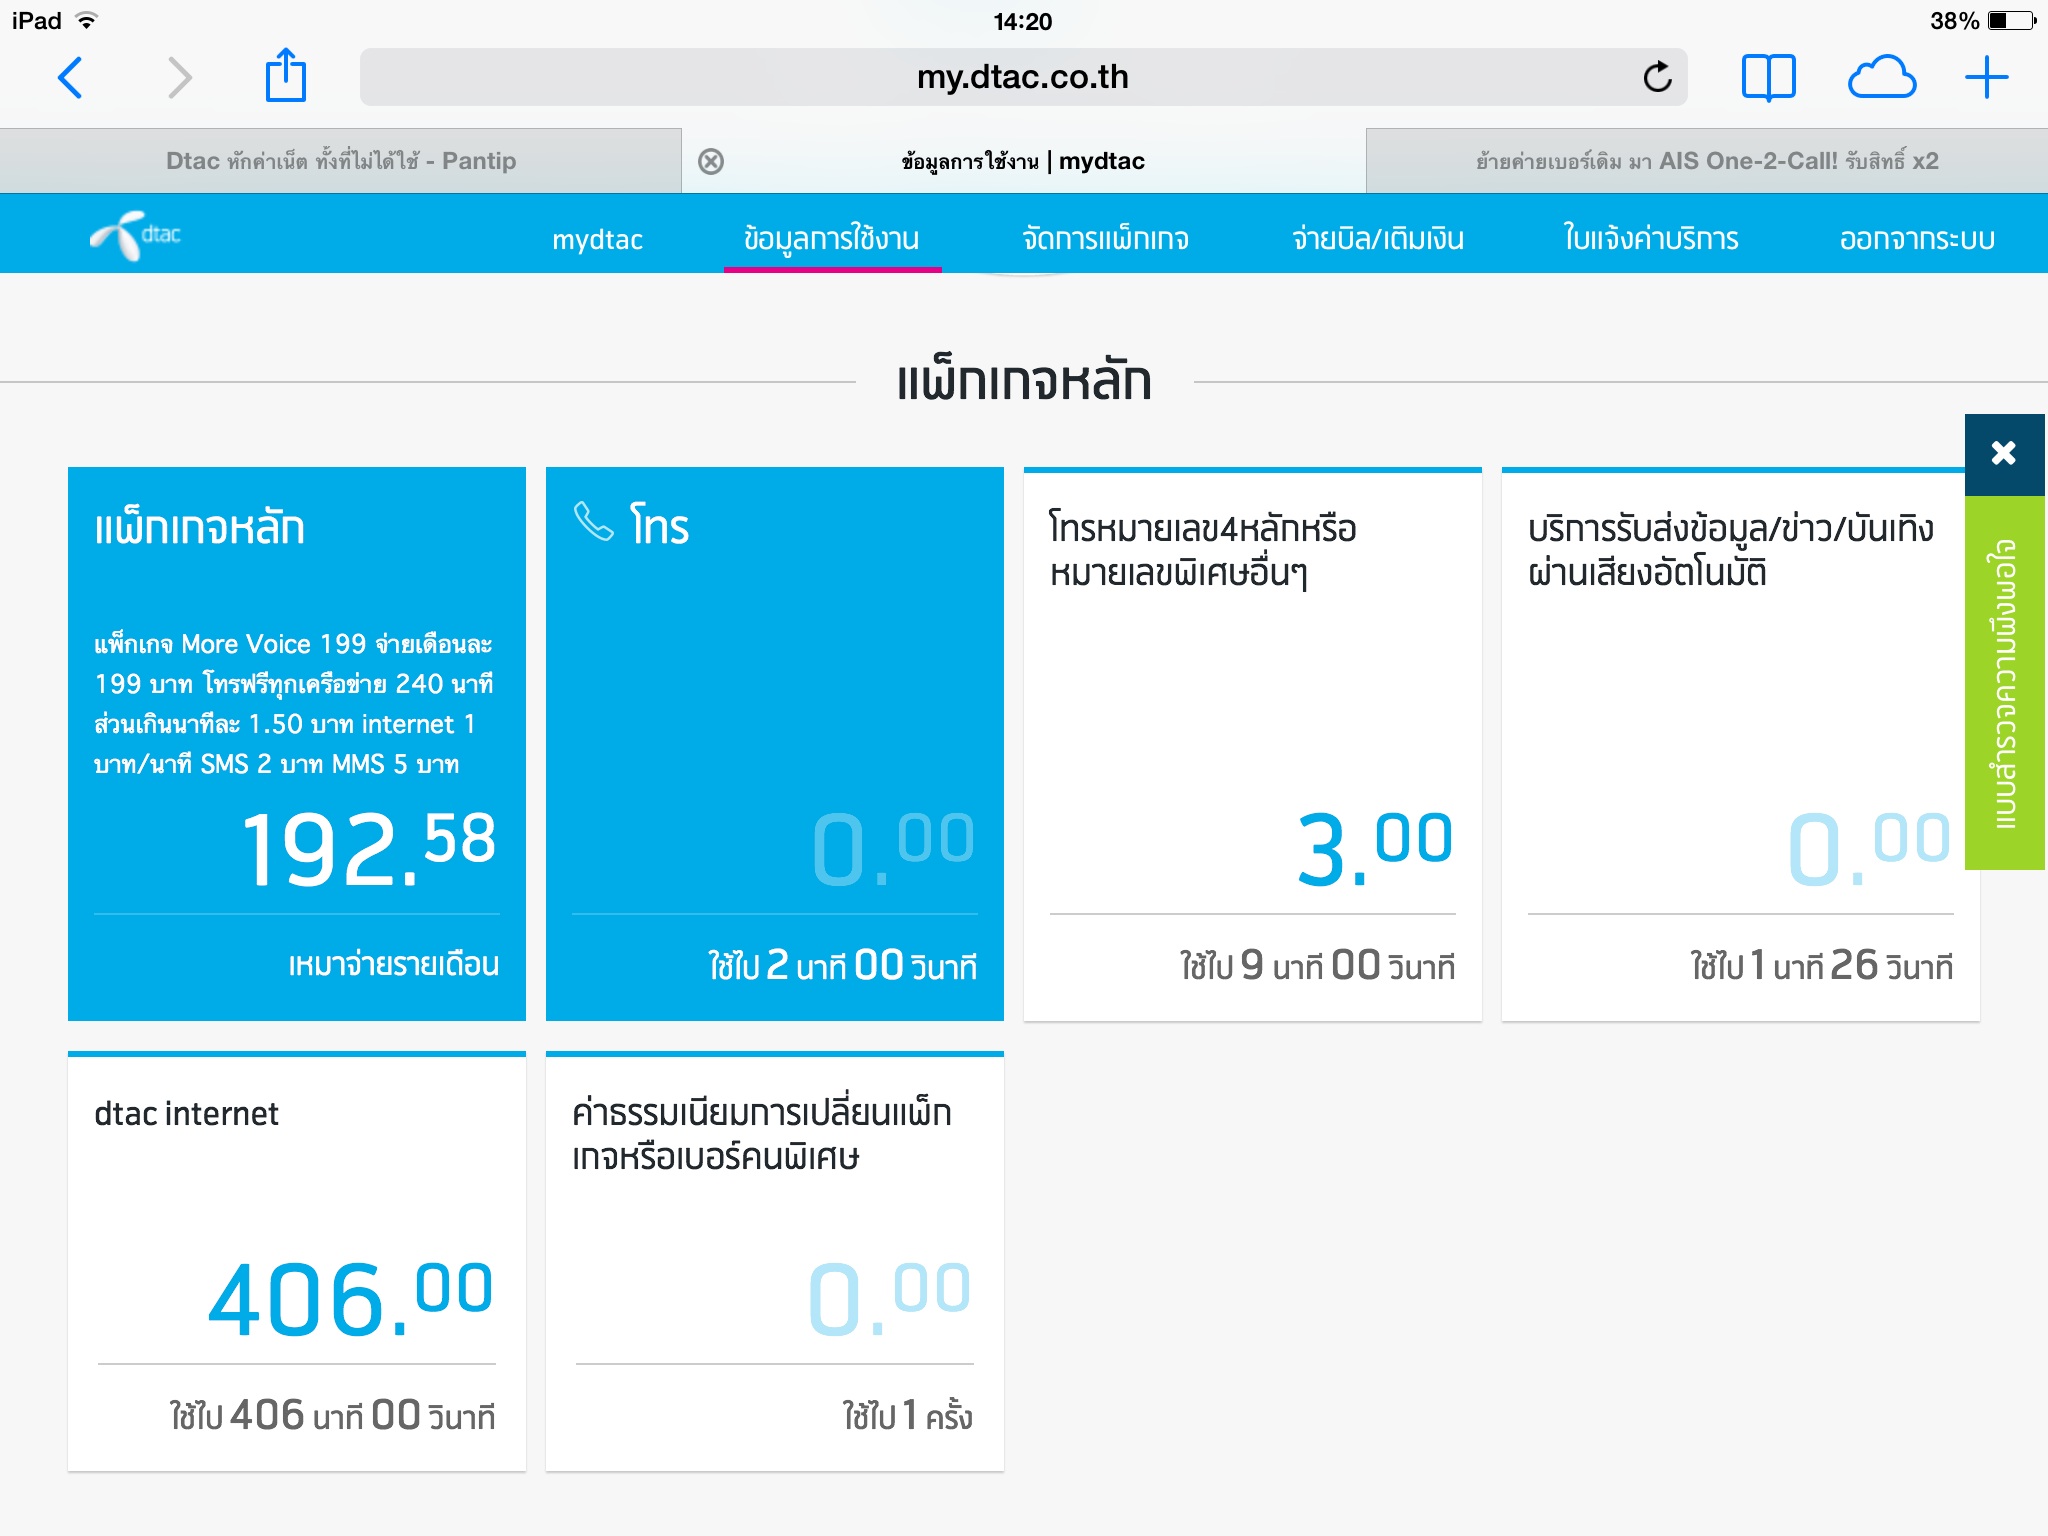Click ออกจากระบบ to log out

click(x=1916, y=239)
